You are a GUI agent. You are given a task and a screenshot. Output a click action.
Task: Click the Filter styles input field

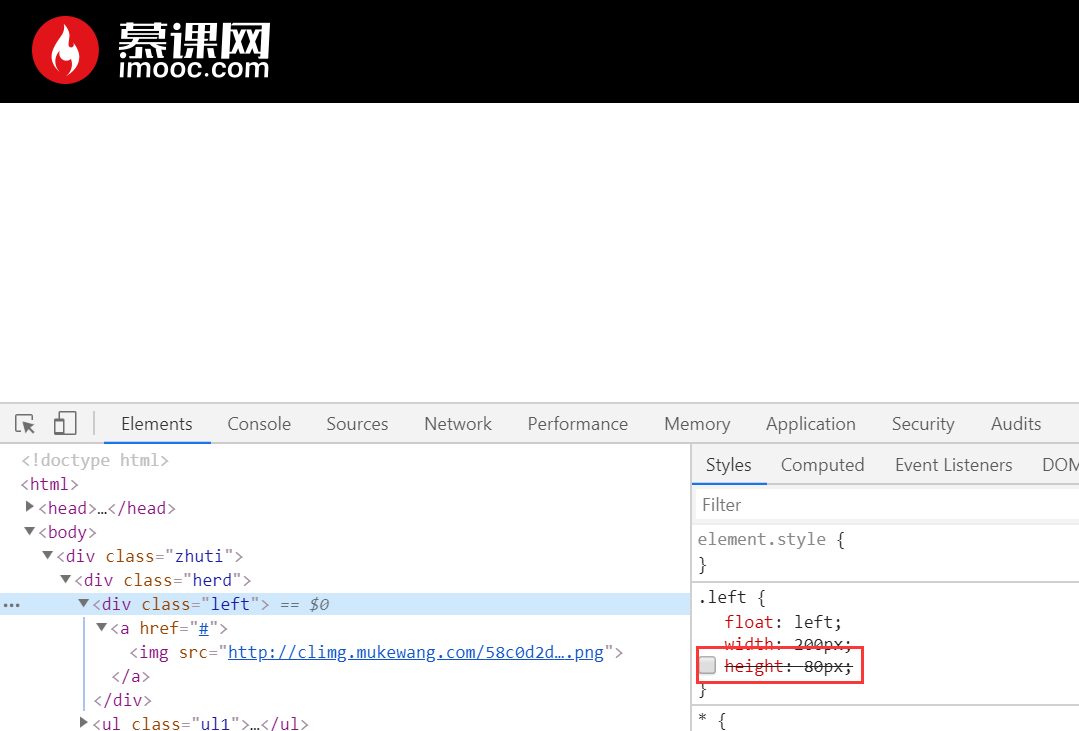coord(888,505)
